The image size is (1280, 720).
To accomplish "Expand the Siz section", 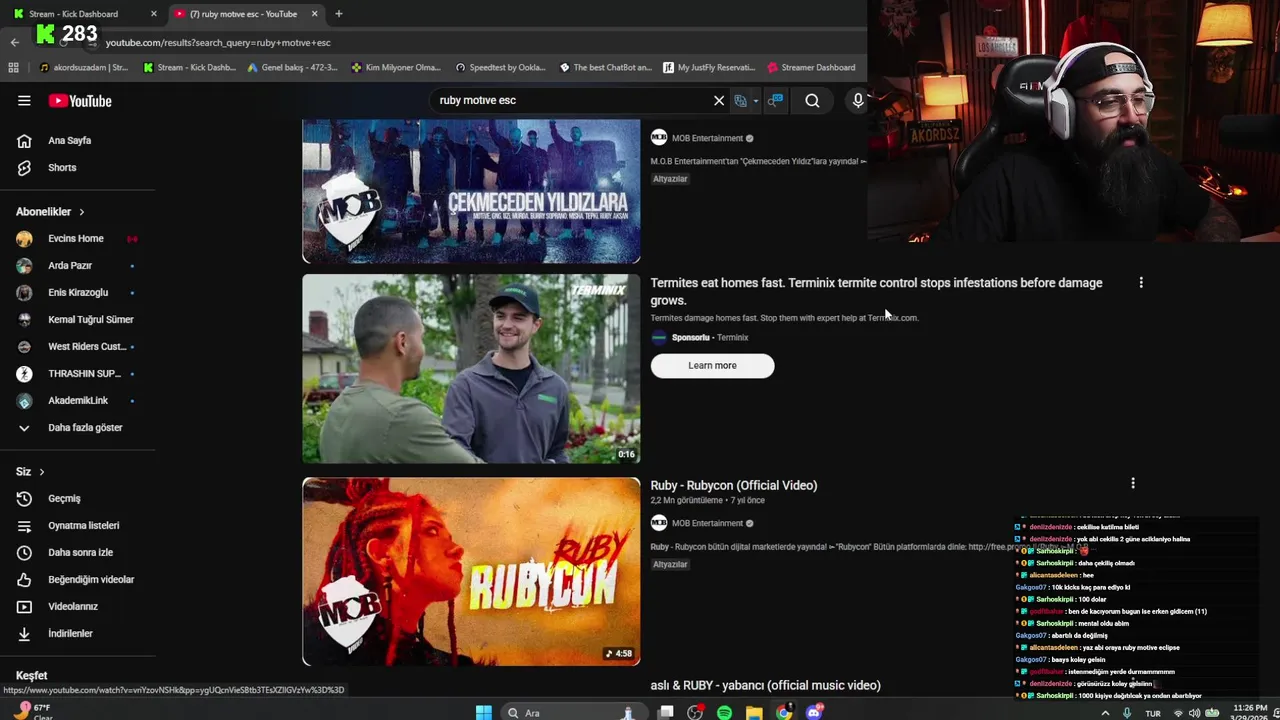I will [x=30, y=472].
